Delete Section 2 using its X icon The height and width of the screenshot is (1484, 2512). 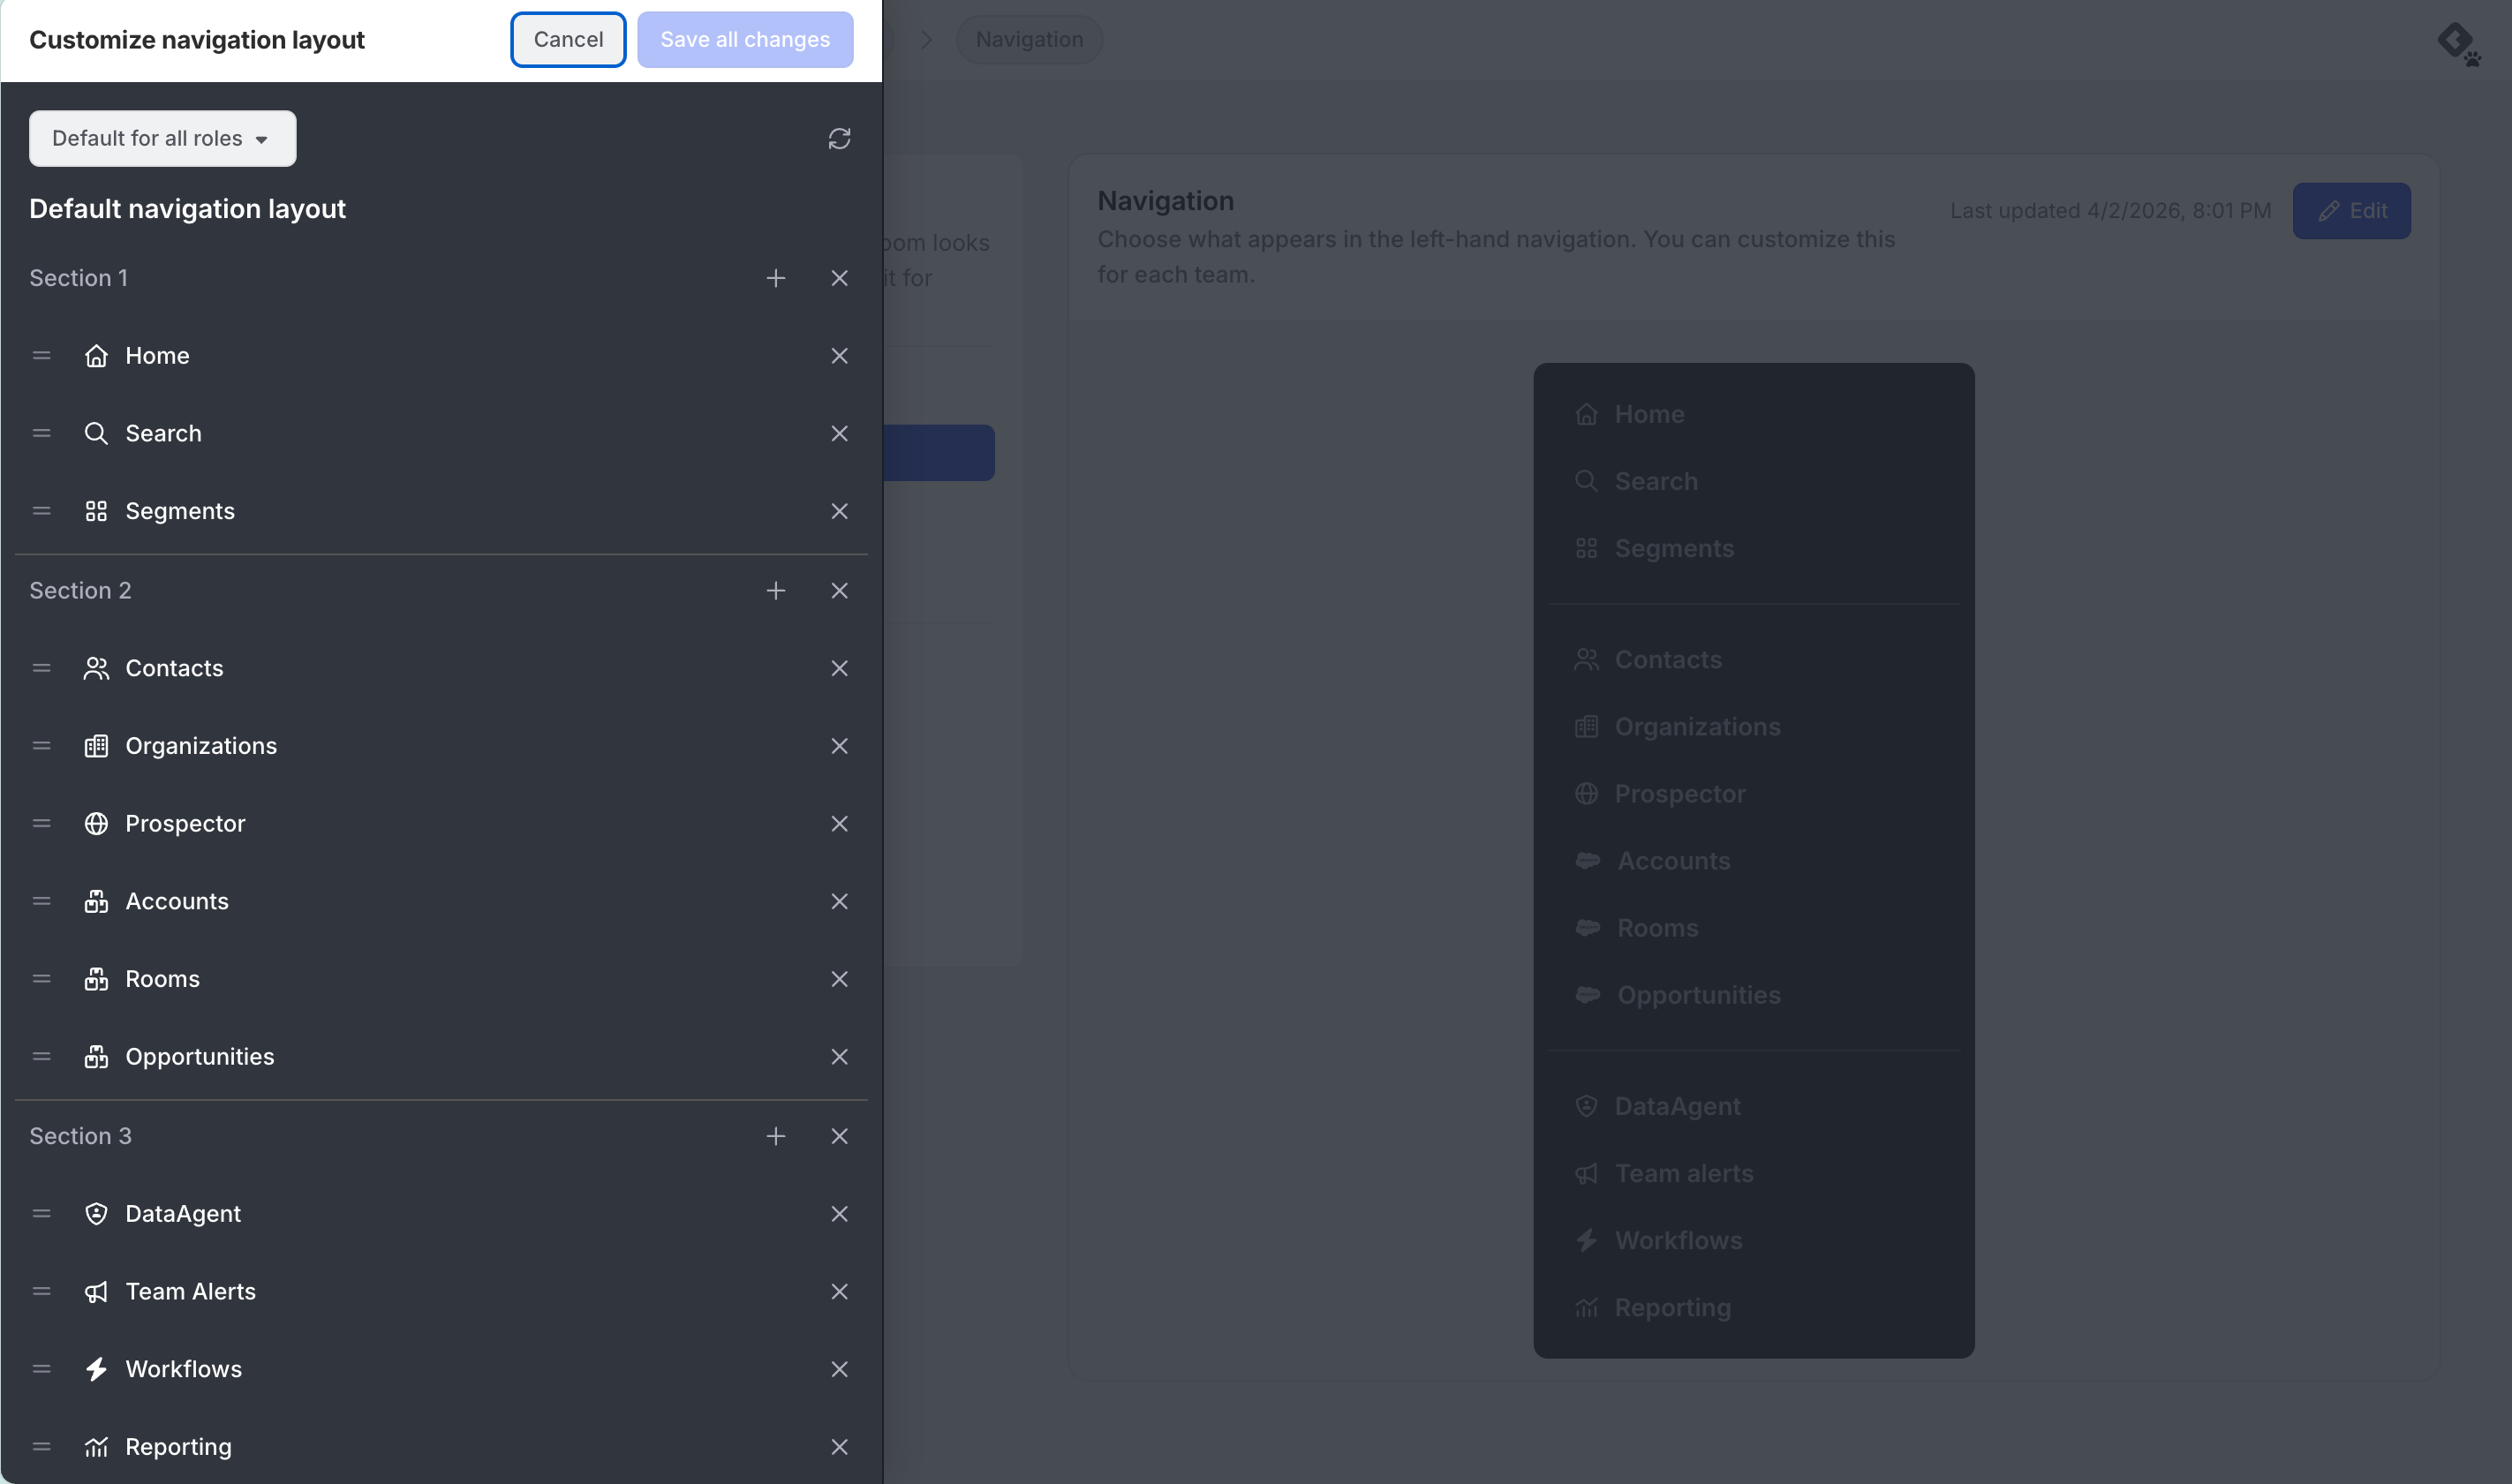pos(839,591)
